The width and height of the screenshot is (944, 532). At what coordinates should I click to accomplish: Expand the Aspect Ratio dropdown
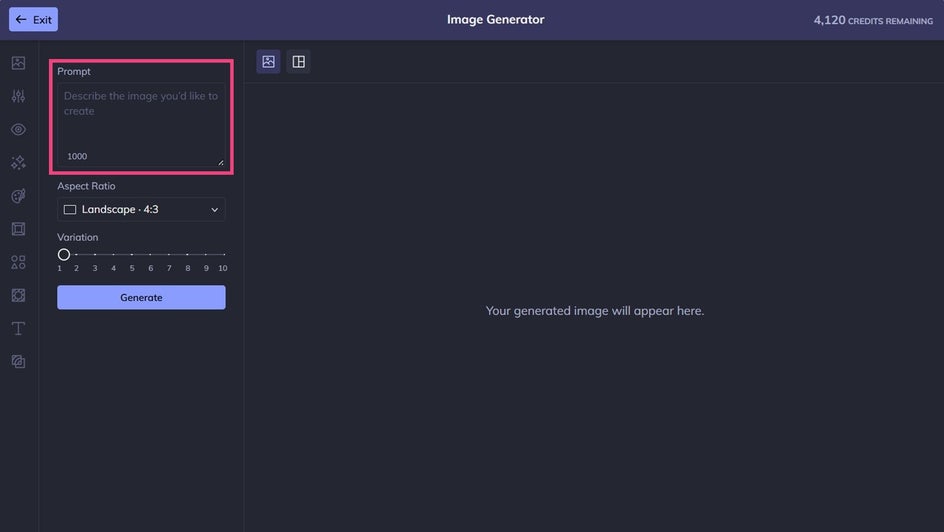141,209
